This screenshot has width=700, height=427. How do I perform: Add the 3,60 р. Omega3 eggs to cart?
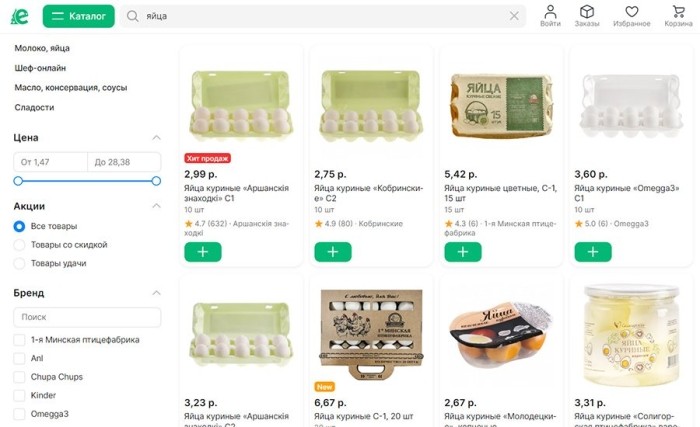(x=592, y=251)
